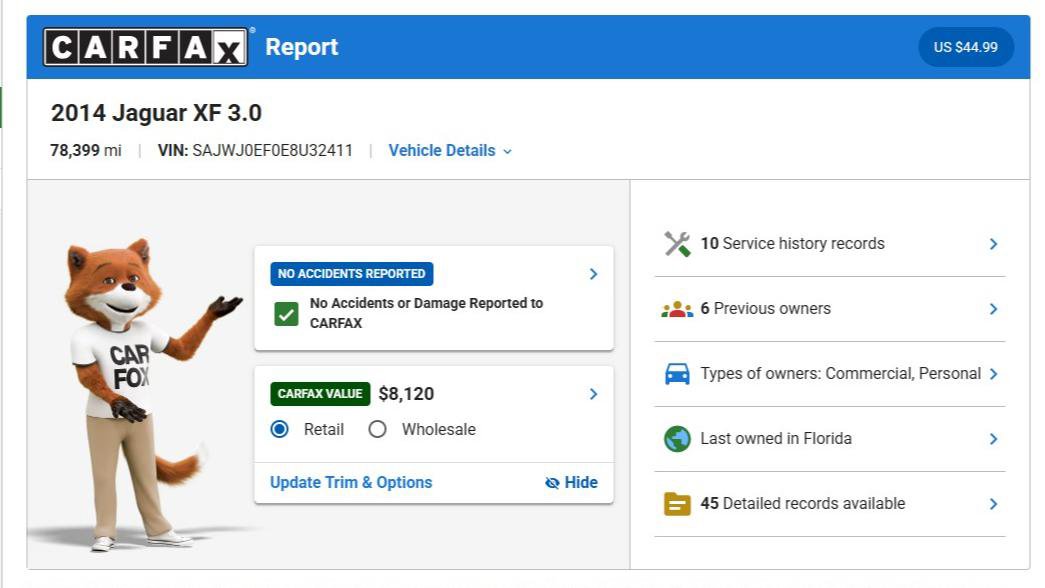
Task: Click the globe icon beside Last owned in Florida
Action: 677,439
